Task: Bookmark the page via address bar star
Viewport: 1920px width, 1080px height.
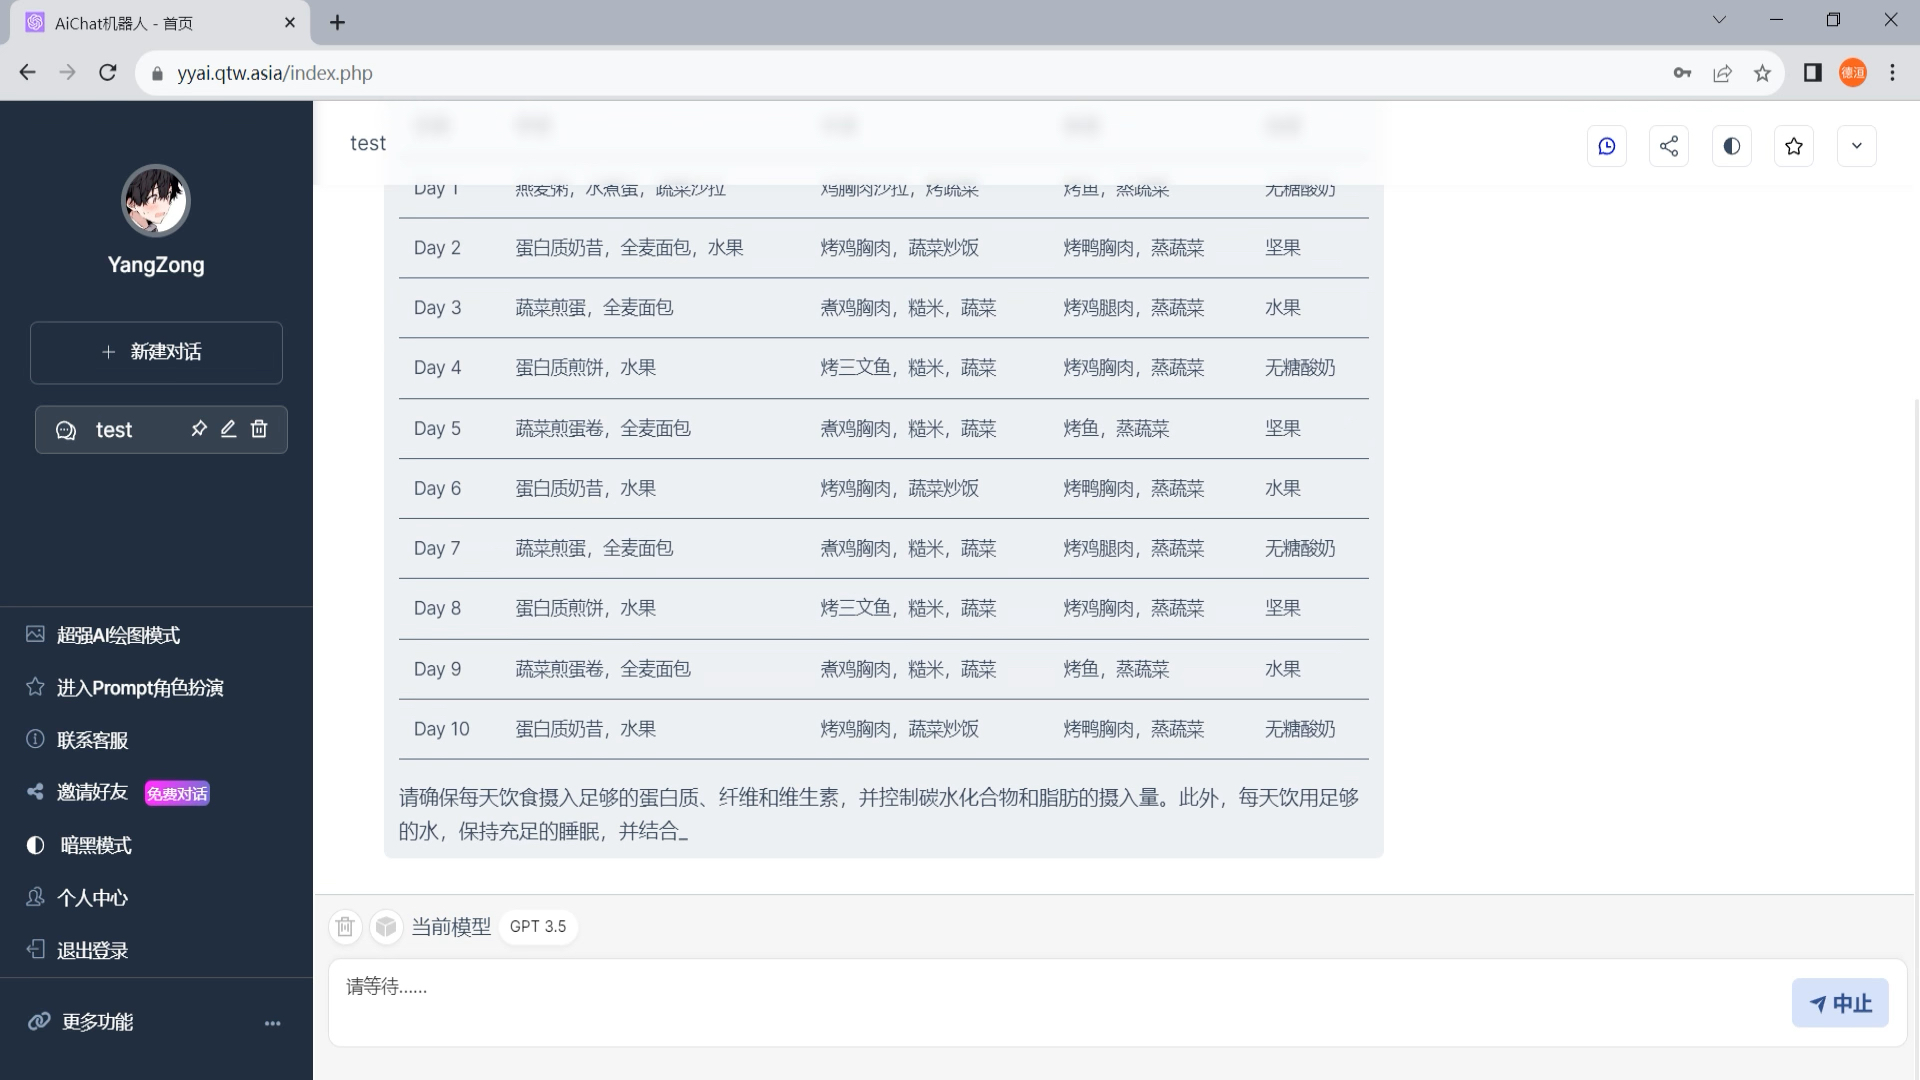Action: click(x=1763, y=72)
